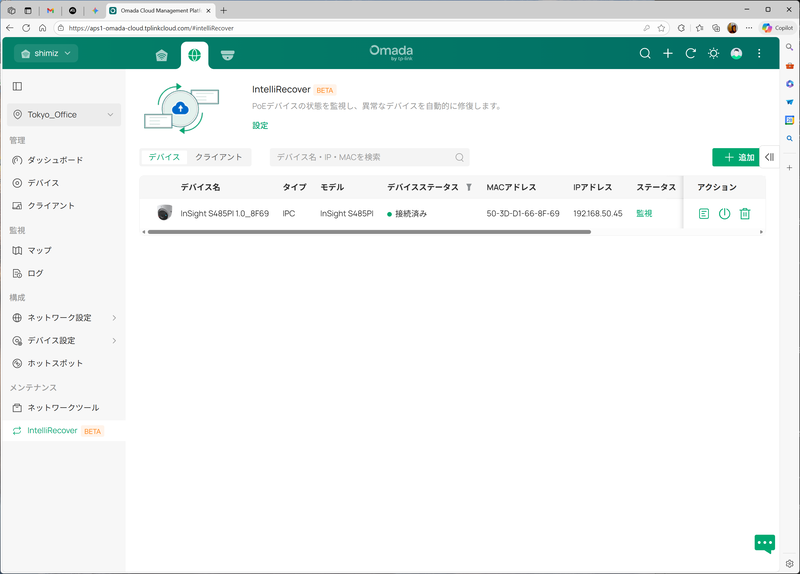Refresh using the Omada header reload icon
This screenshot has width=800, height=574.
690,53
